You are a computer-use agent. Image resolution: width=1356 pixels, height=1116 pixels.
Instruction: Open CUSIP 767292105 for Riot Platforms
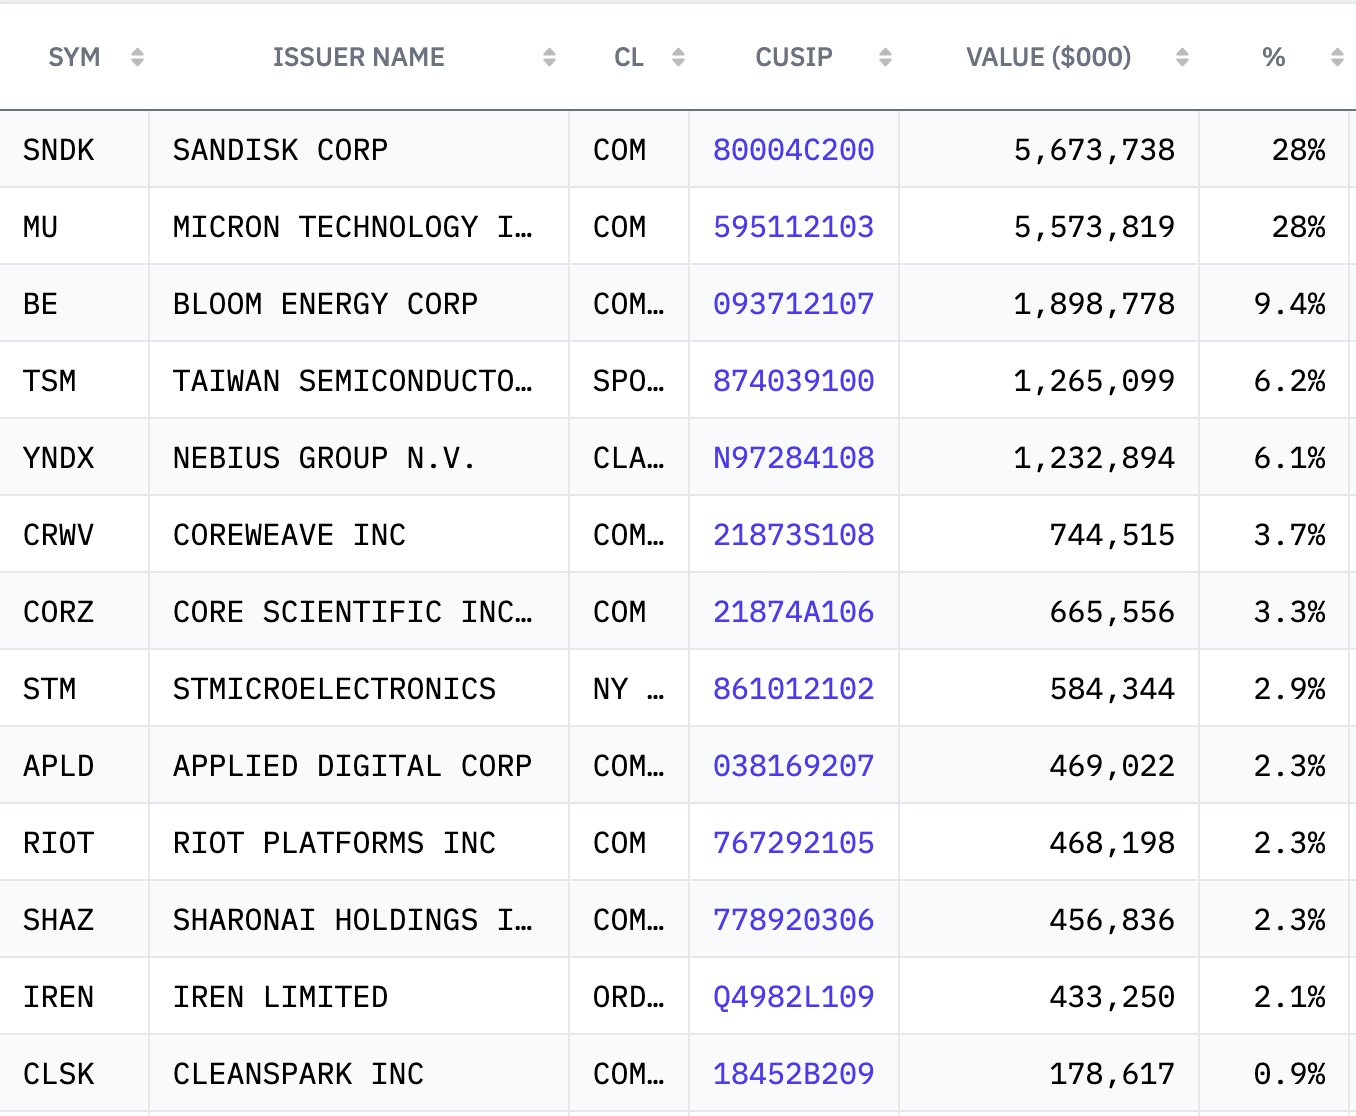794,843
